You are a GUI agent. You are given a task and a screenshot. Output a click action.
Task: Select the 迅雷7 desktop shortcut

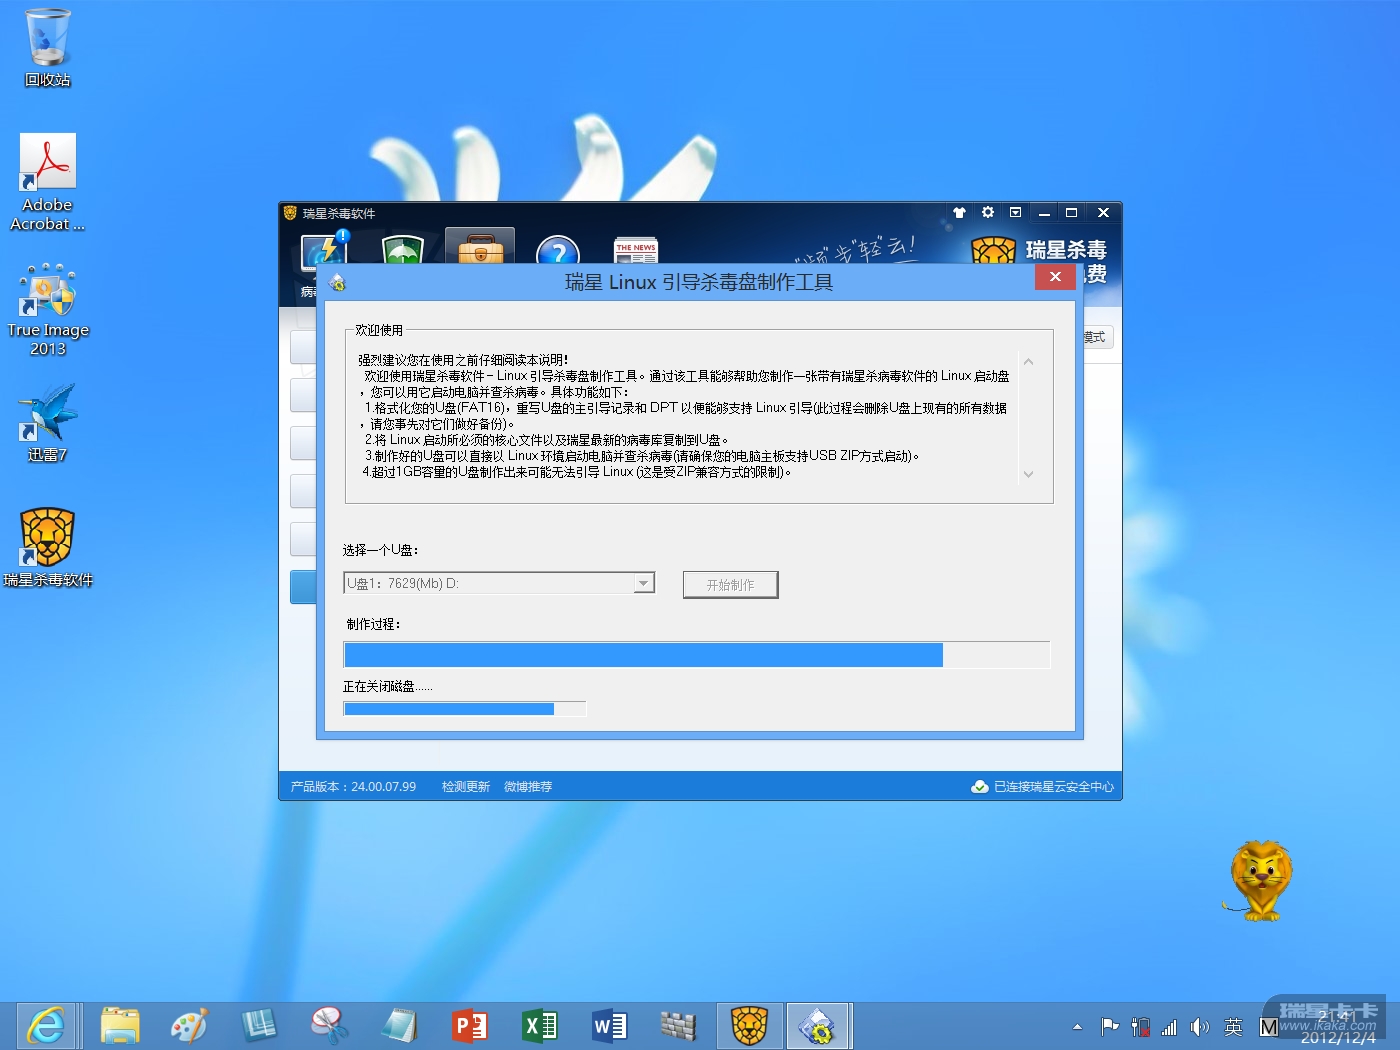click(x=47, y=423)
